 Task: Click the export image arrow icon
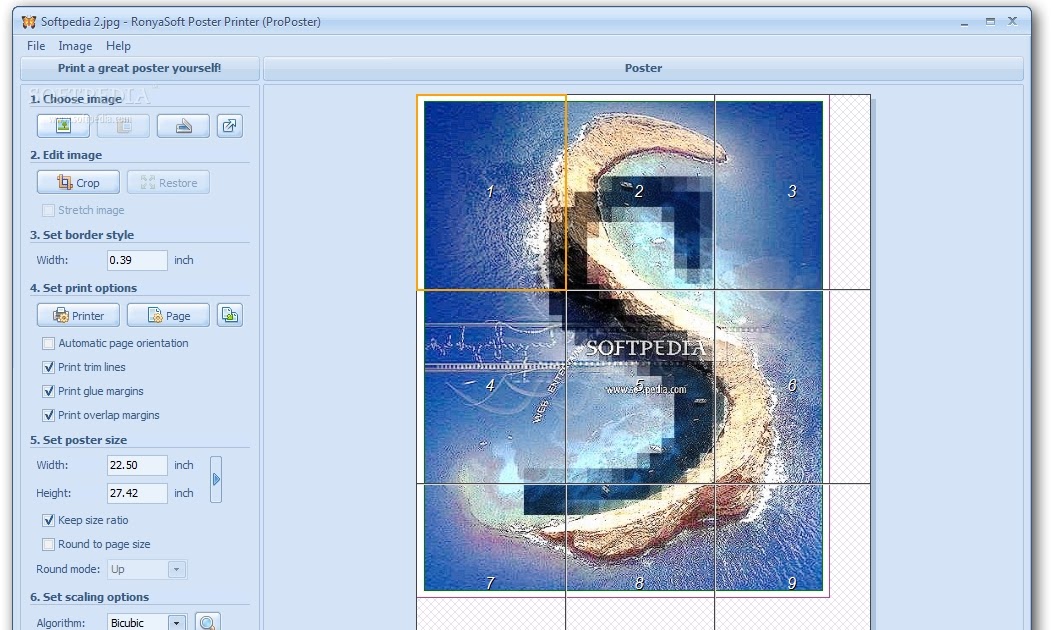pos(229,125)
